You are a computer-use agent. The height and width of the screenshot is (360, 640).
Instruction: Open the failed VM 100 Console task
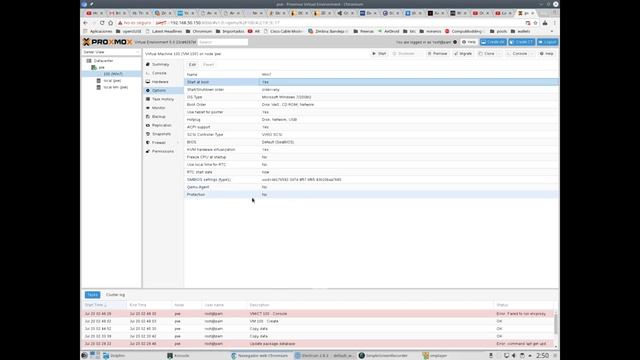coord(318,314)
